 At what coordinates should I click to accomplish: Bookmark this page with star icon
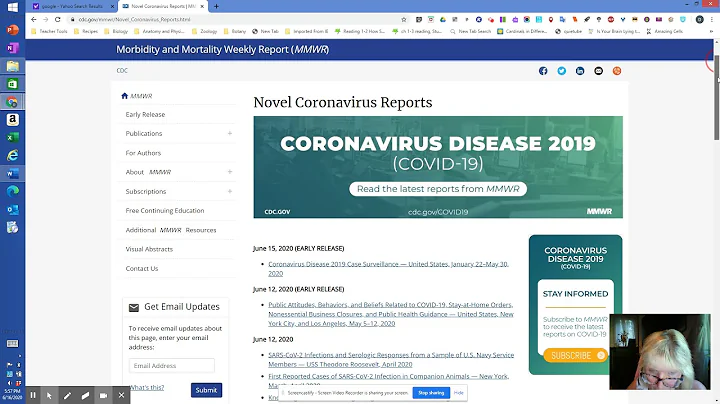[404, 19]
